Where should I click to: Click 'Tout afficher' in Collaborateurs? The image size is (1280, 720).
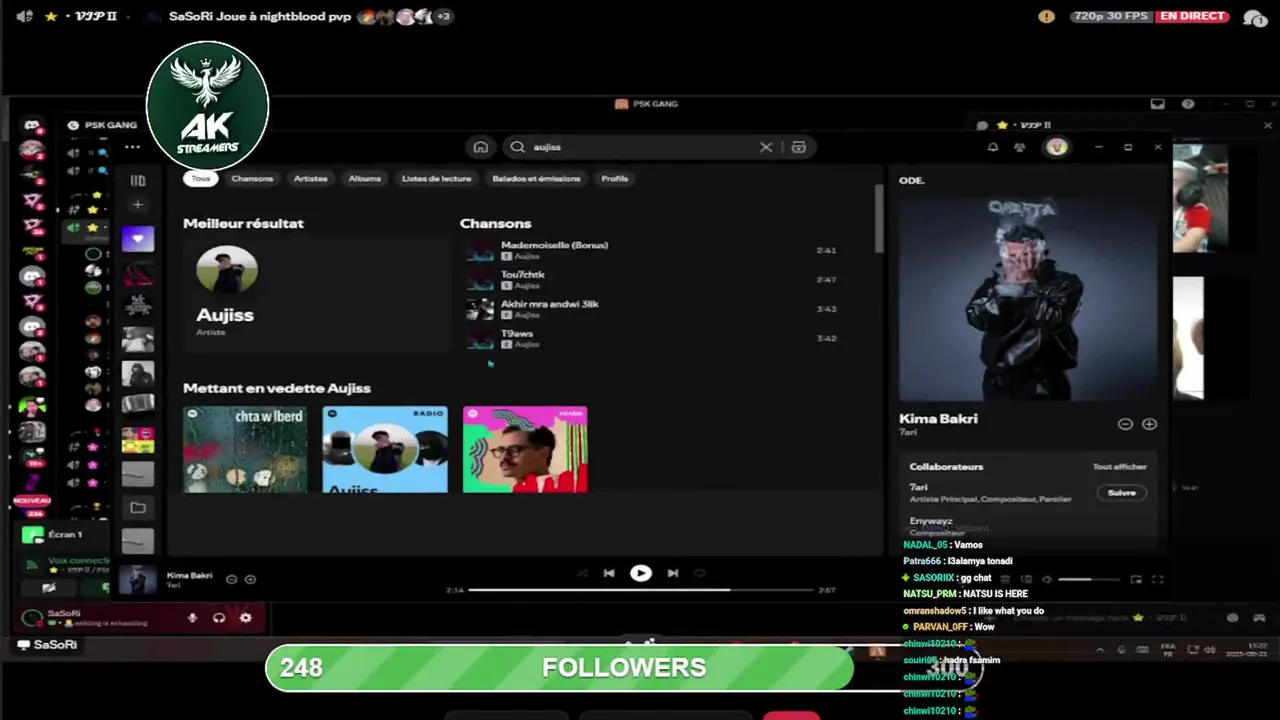(1119, 467)
